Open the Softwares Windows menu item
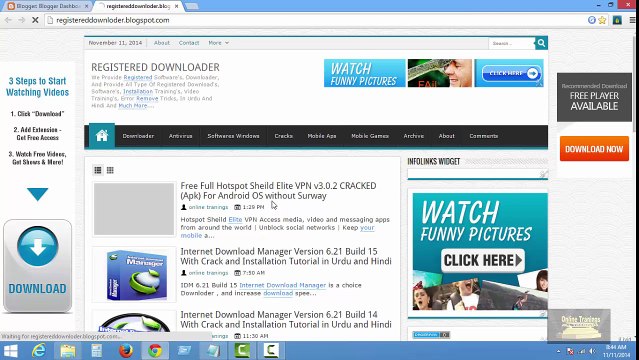 pos(233,136)
